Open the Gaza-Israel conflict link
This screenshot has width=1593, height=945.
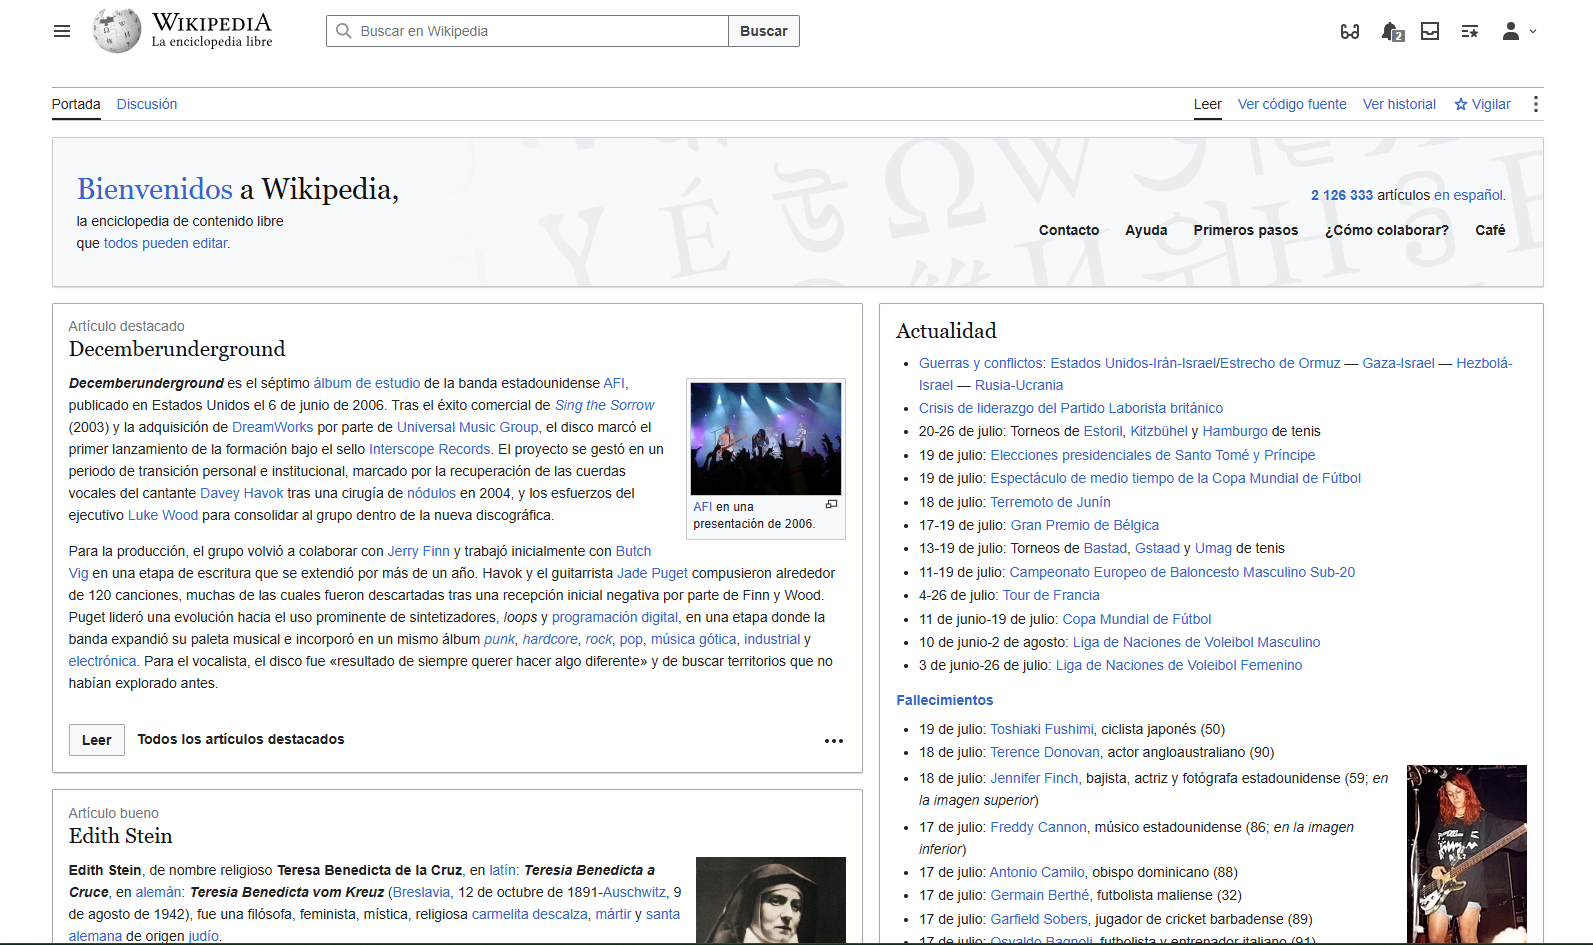(1398, 363)
